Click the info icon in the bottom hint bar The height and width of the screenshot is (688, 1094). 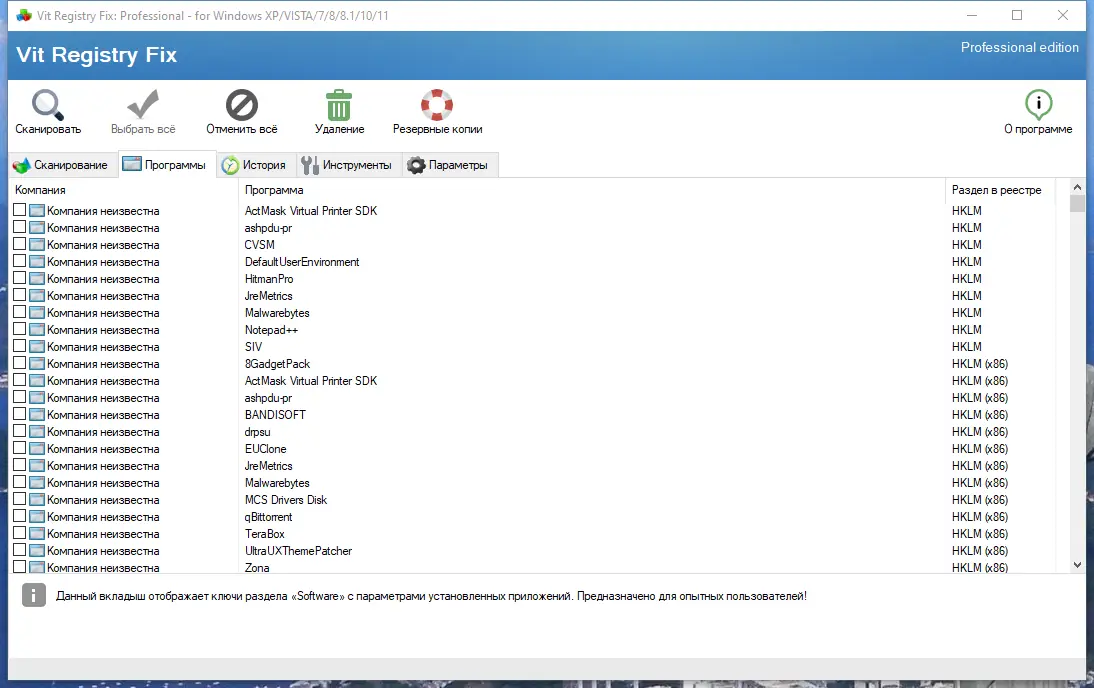pyautogui.click(x=33, y=595)
